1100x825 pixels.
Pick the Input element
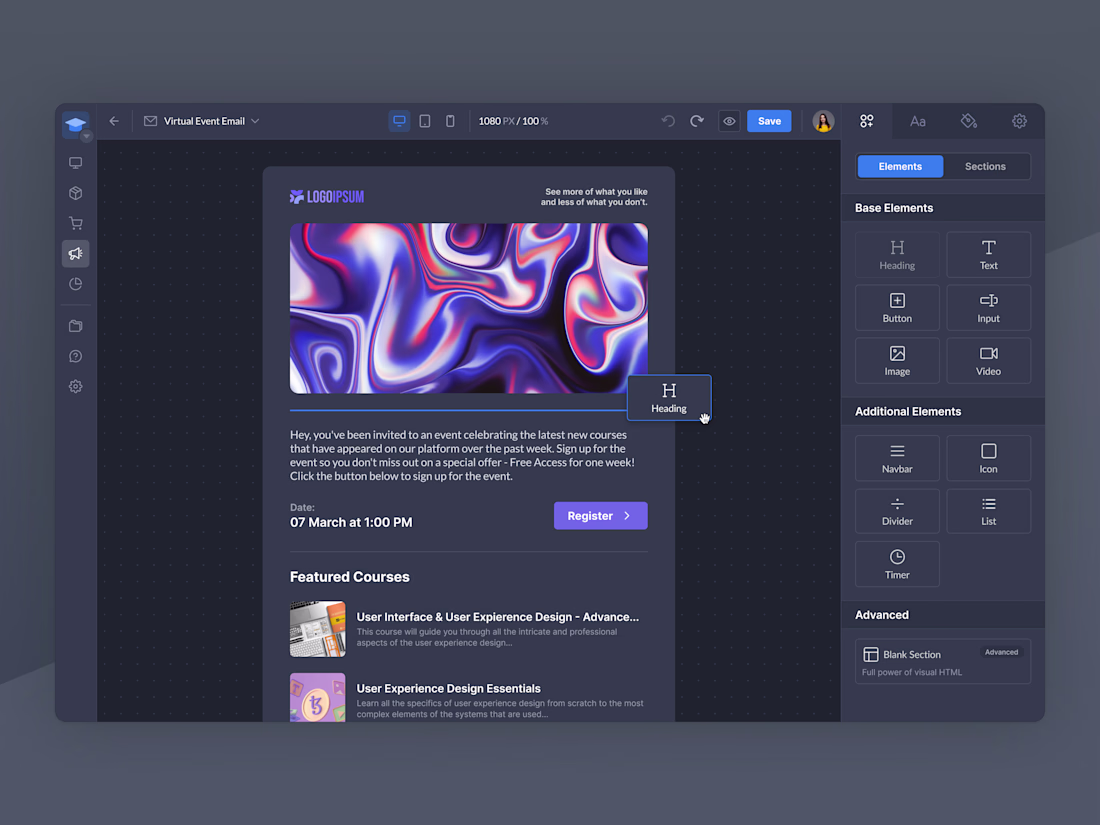(x=988, y=307)
